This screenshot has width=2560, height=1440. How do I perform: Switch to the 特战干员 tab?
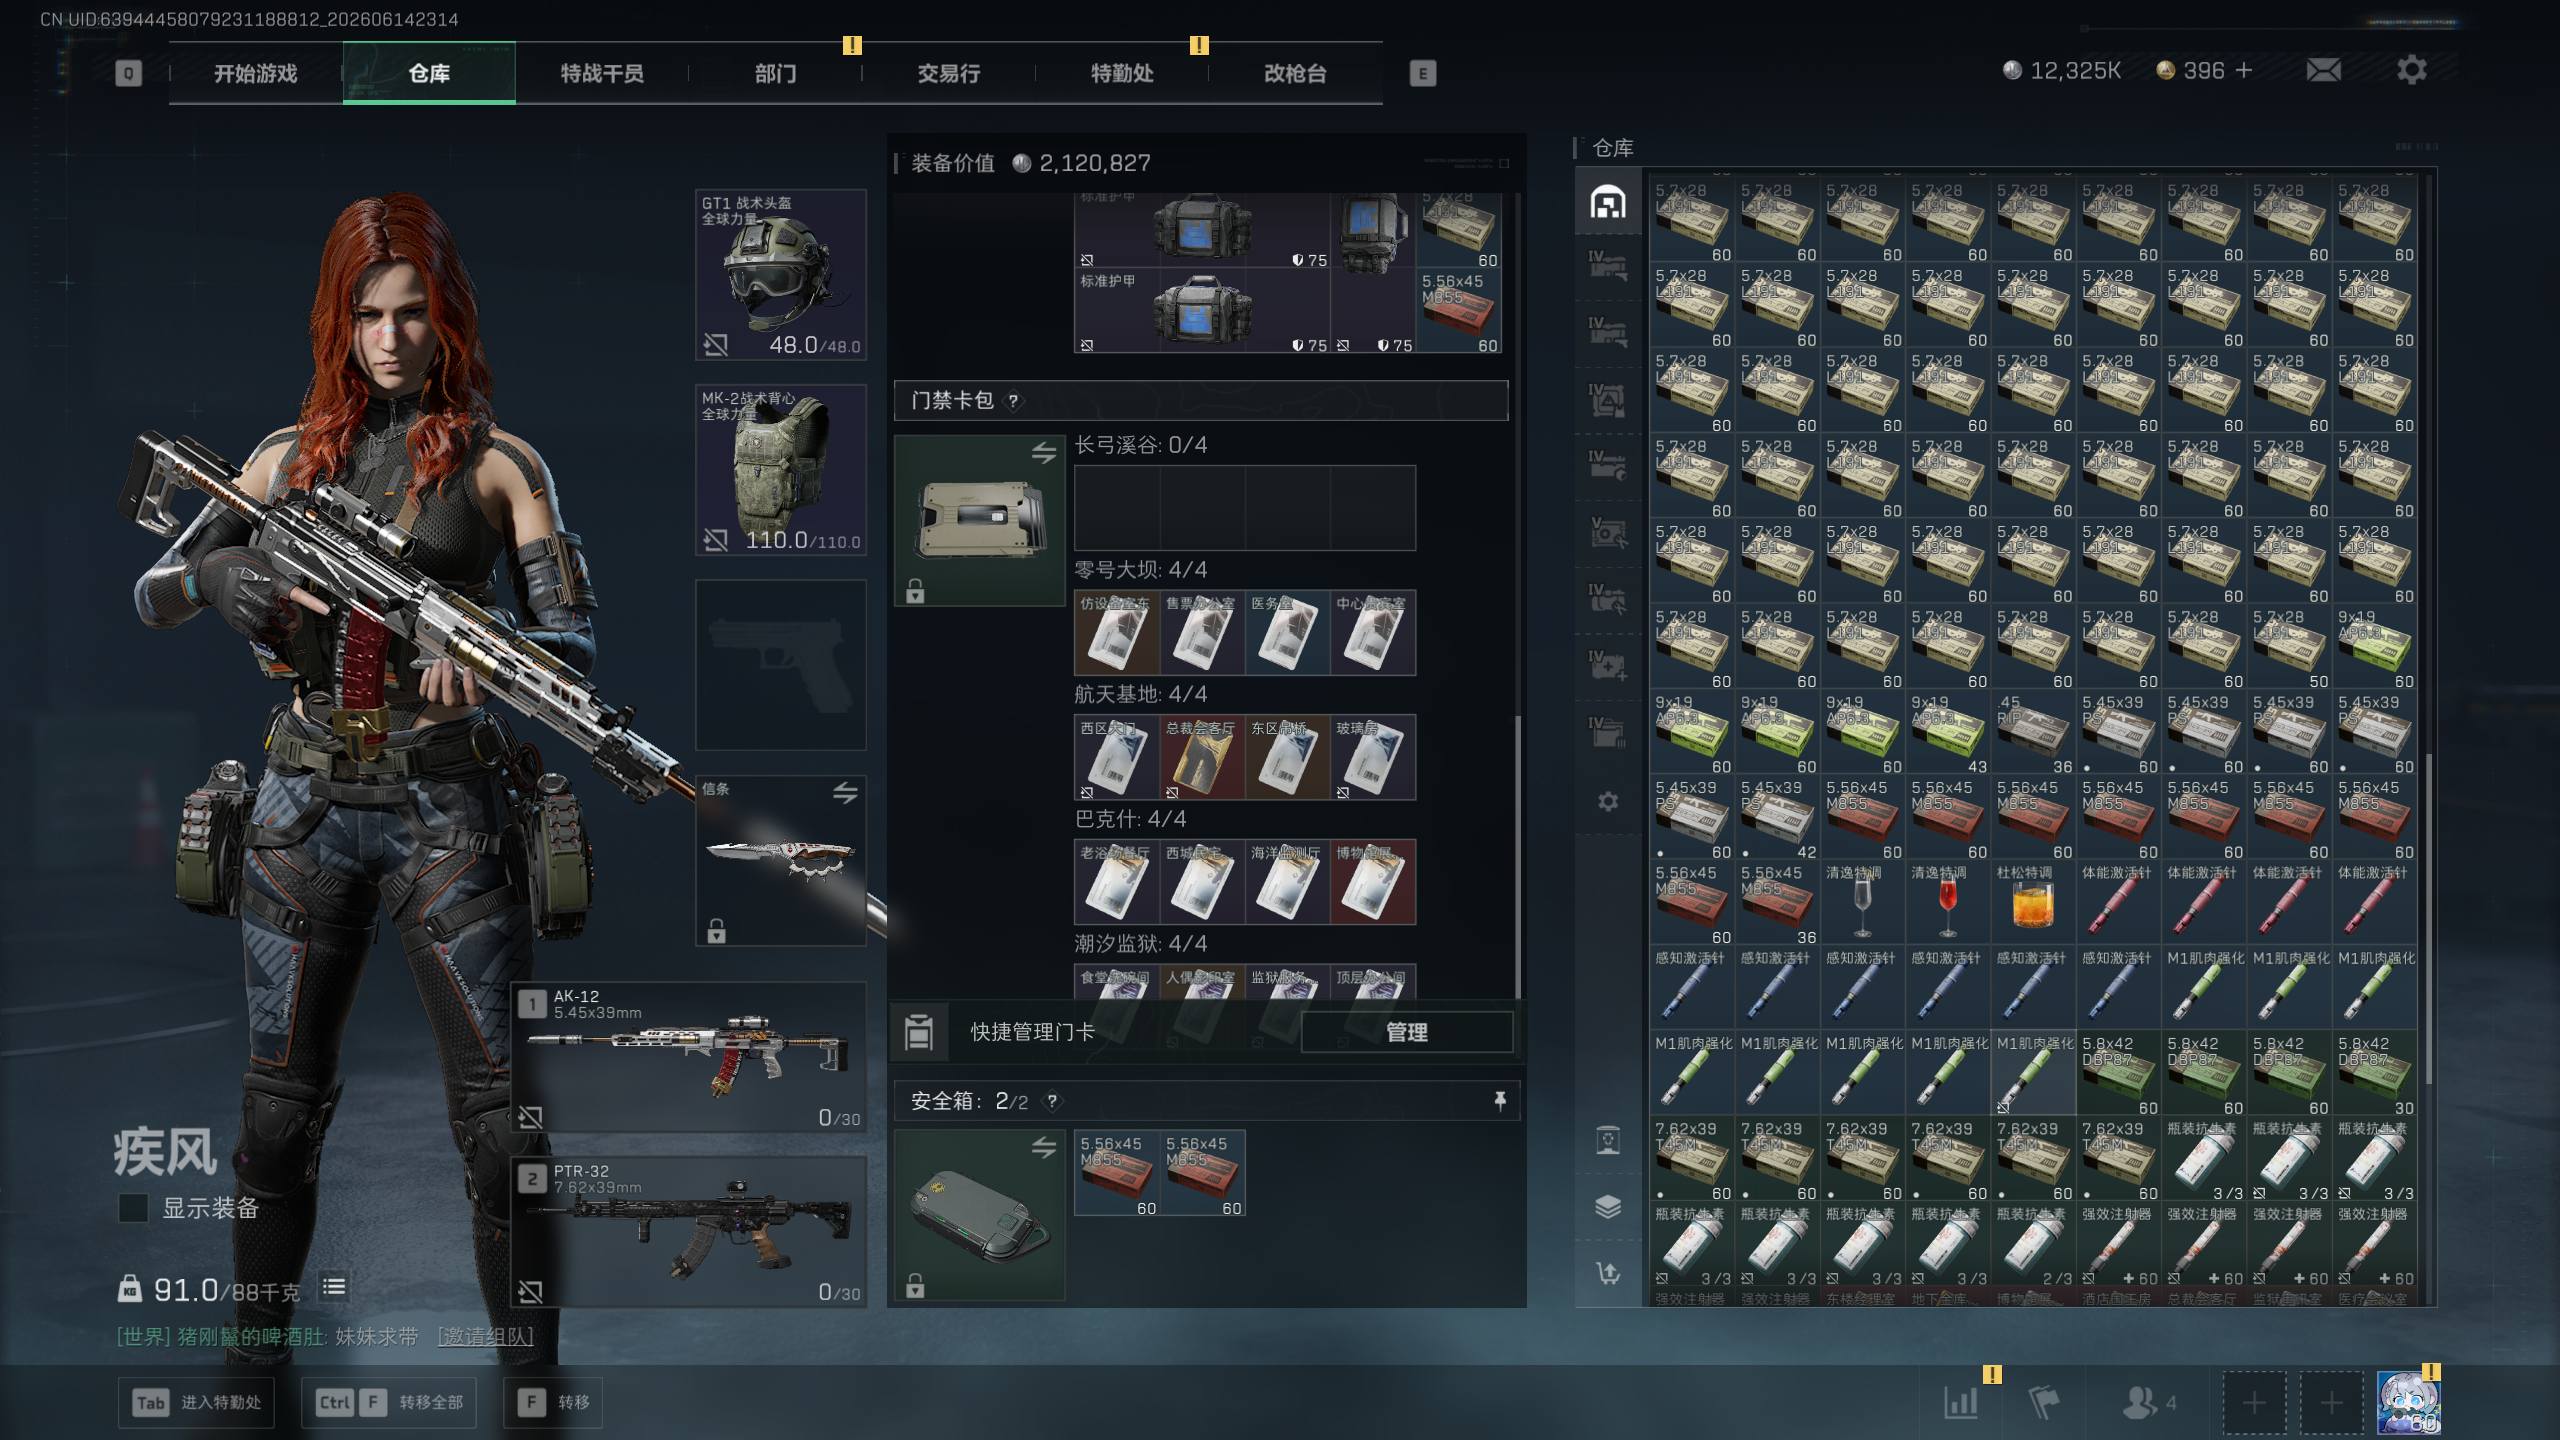602,73
